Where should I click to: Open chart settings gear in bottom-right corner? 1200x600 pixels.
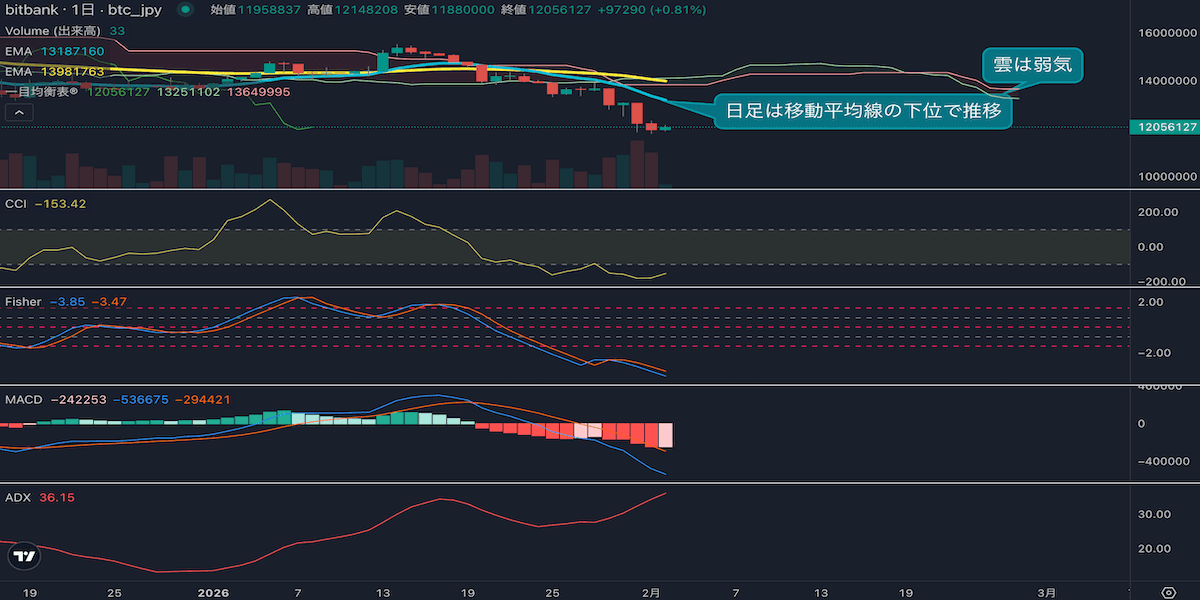[1167, 592]
